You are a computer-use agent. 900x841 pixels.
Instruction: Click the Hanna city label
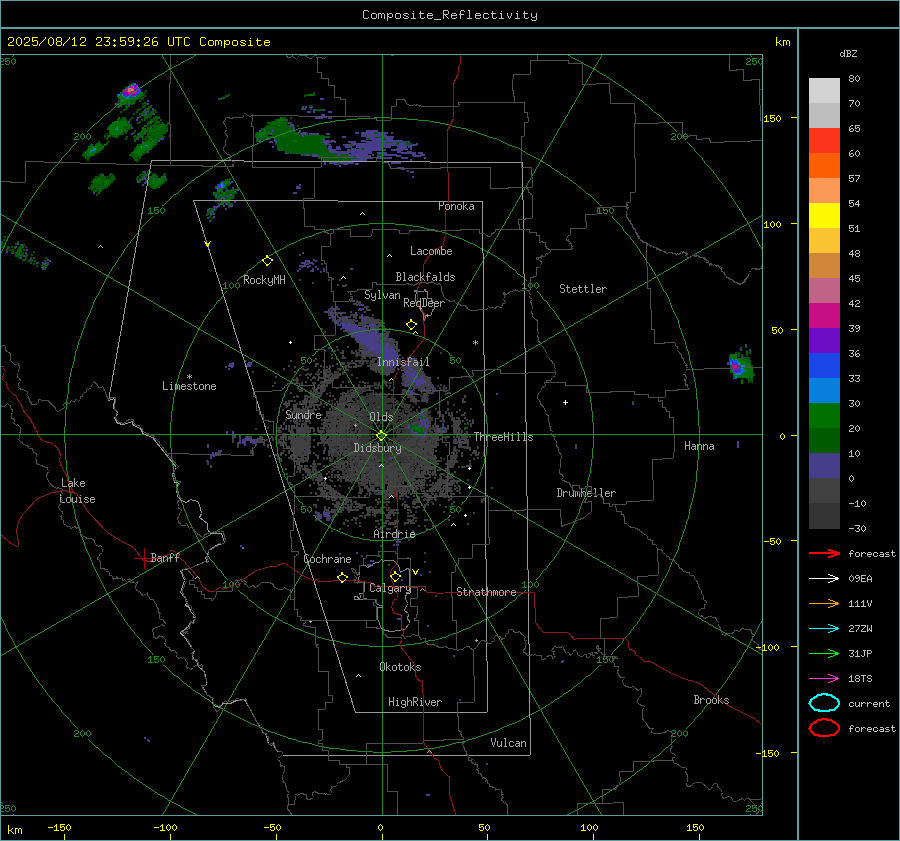click(699, 446)
